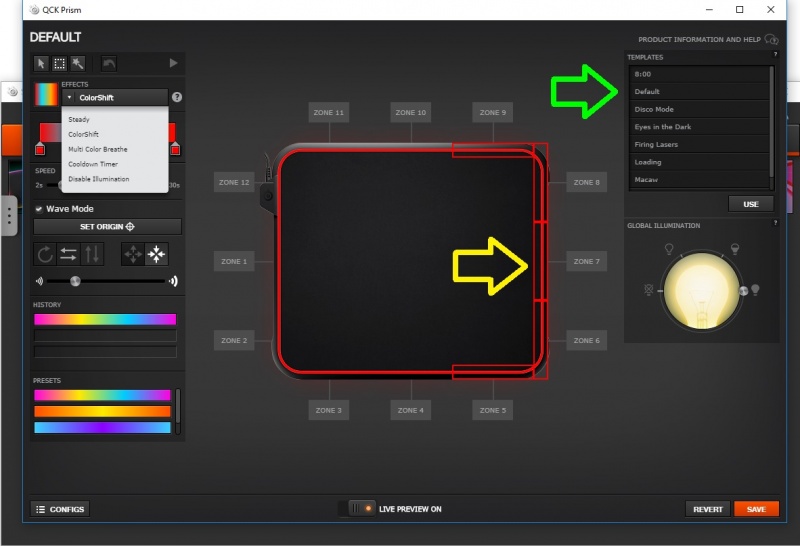Open the effects help question mark
The image size is (800, 546).
click(x=177, y=97)
